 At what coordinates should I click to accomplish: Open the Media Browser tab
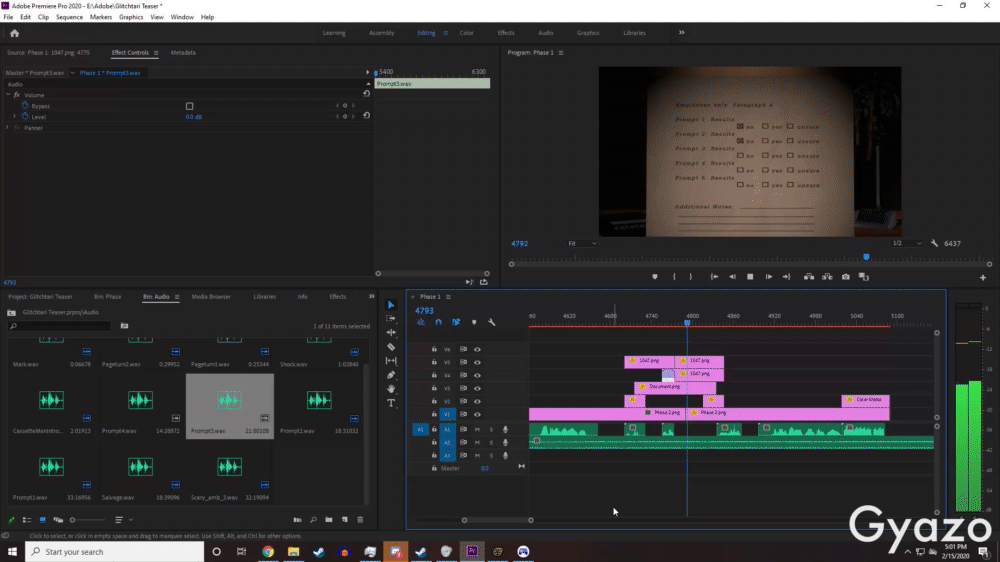click(x=211, y=297)
